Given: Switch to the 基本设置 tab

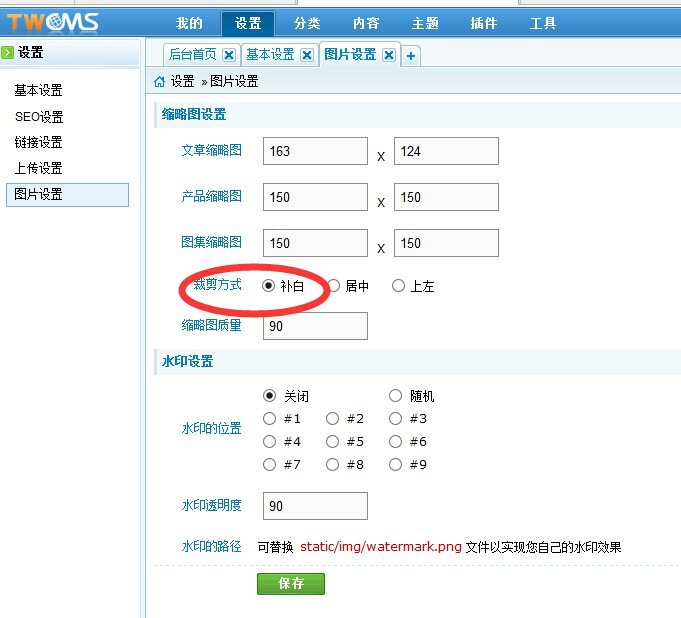Looking at the screenshot, I should click(x=270, y=55).
